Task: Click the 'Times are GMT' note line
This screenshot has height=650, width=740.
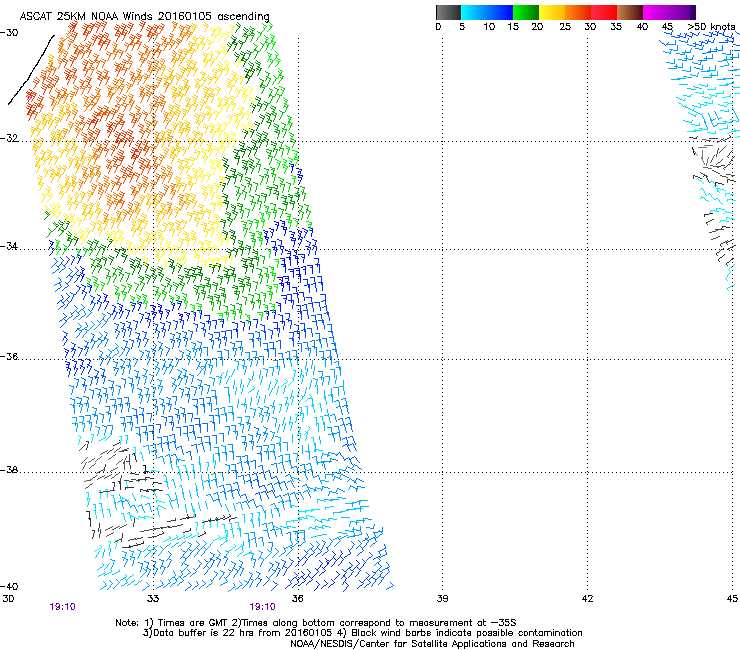Action: (x=316, y=623)
